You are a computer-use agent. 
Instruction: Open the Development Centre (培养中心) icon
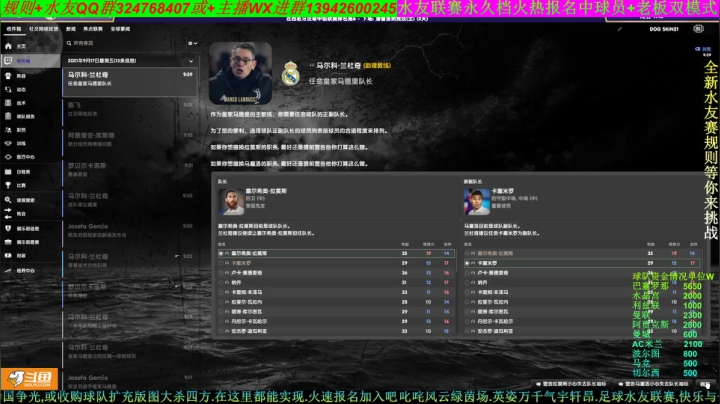click(8, 270)
